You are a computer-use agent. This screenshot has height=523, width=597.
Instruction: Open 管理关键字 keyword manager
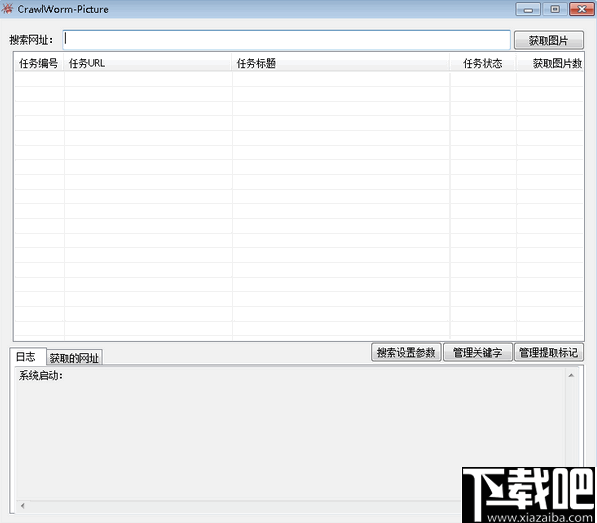pyautogui.click(x=477, y=352)
